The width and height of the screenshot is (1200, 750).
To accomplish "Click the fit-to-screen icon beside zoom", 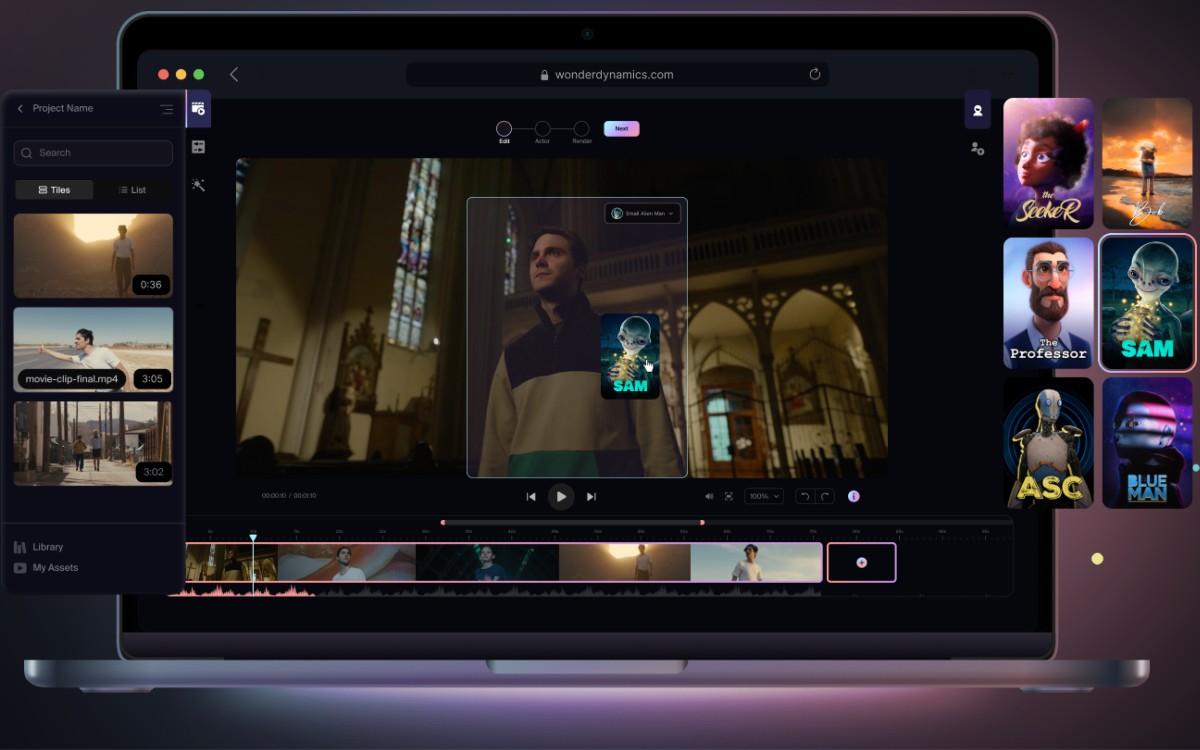I will click(x=728, y=496).
